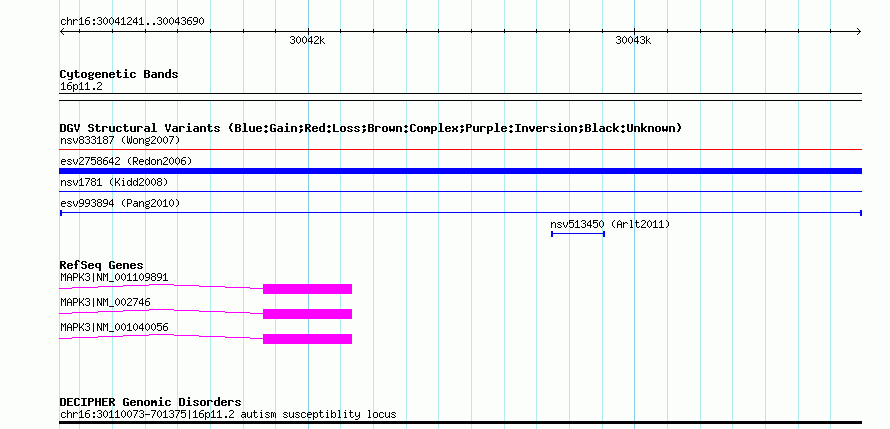The image size is (890, 429).
Task: Select the Cytogenetic Bands track heading
Action: tap(119, 74)
